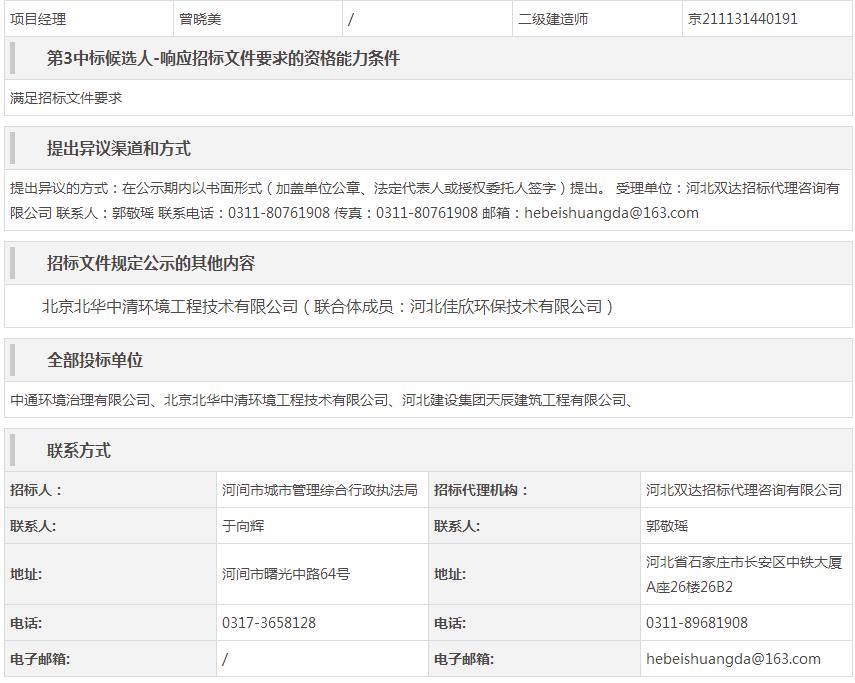Click the bidder list starting with 中通环境治理有限公司

click(321, 400)
